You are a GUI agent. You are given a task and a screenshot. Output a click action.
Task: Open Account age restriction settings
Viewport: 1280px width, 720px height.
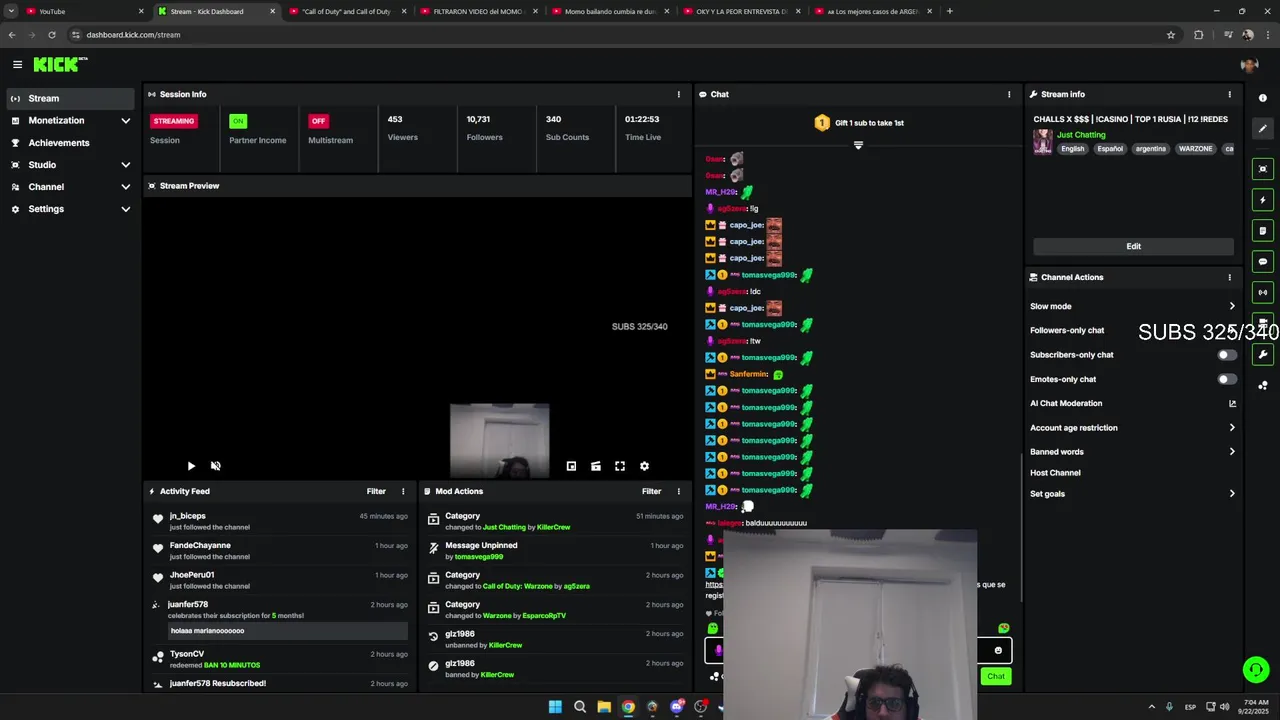click(1133, 428)
